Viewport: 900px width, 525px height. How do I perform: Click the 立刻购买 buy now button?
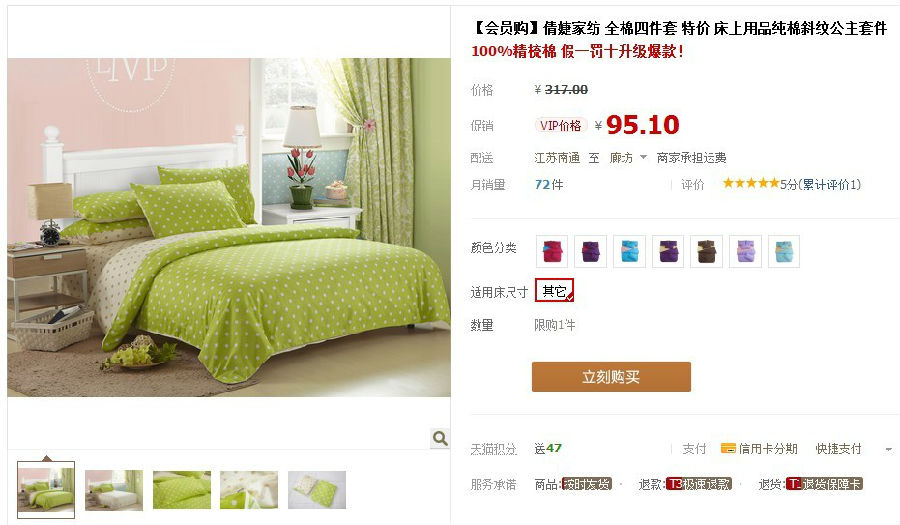pyautogui.click(x=611, y=377)
